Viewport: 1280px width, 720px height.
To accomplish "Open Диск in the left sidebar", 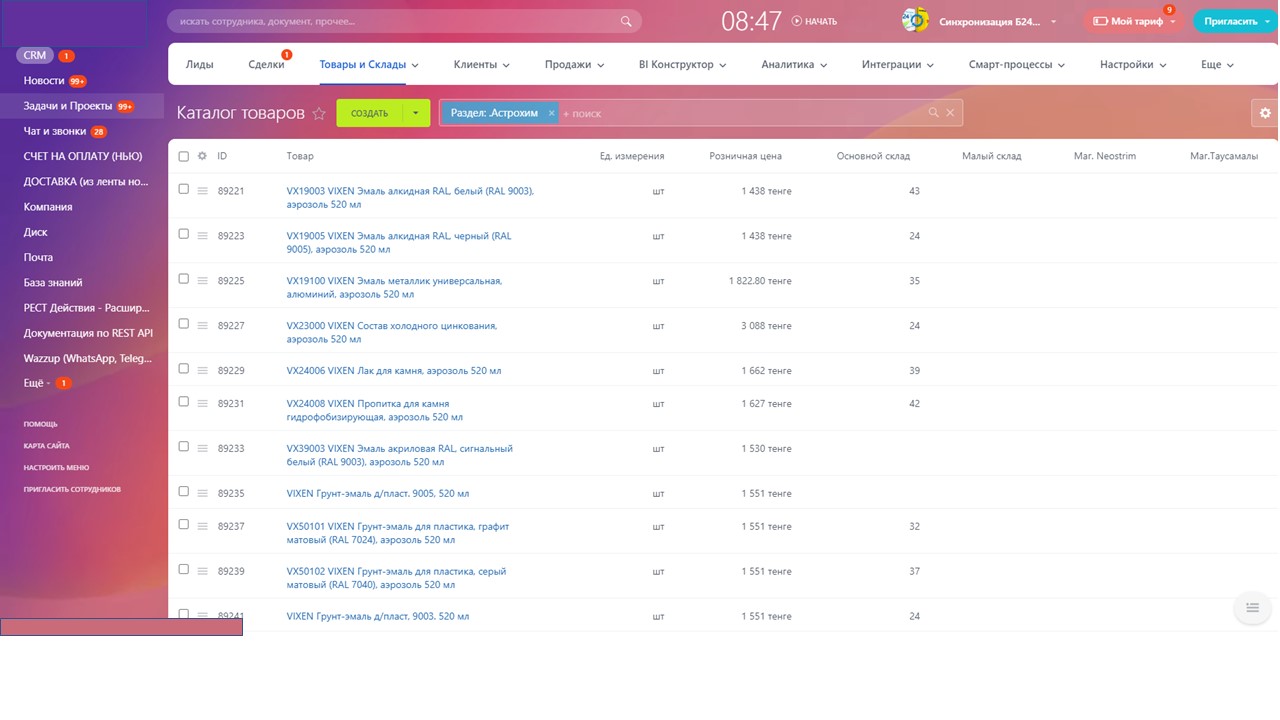I will (36, 232).
